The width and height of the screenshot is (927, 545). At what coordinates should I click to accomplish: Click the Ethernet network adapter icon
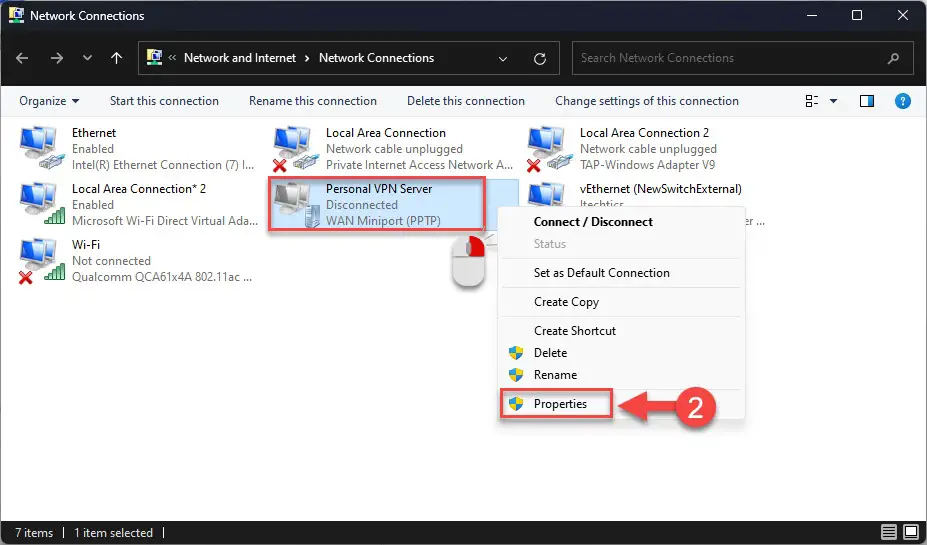(39, 148)
